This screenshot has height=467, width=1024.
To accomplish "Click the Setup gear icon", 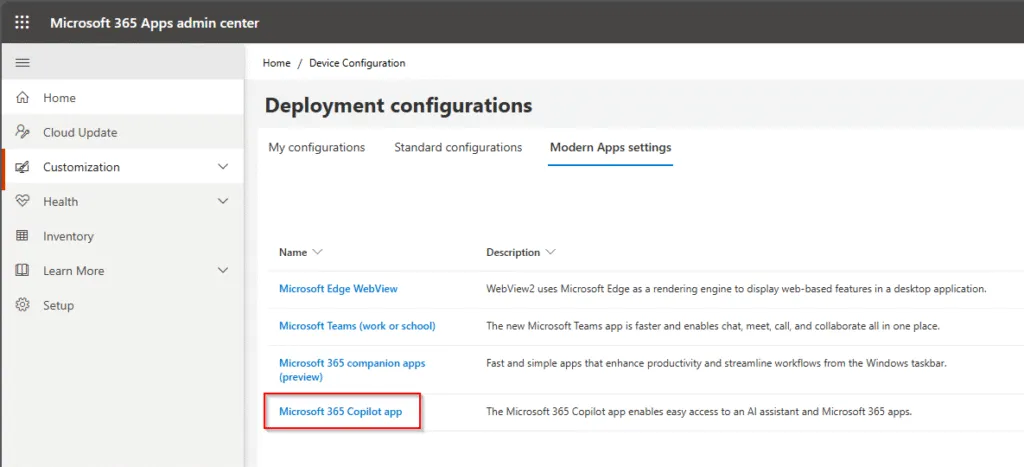I will point(22,305).
